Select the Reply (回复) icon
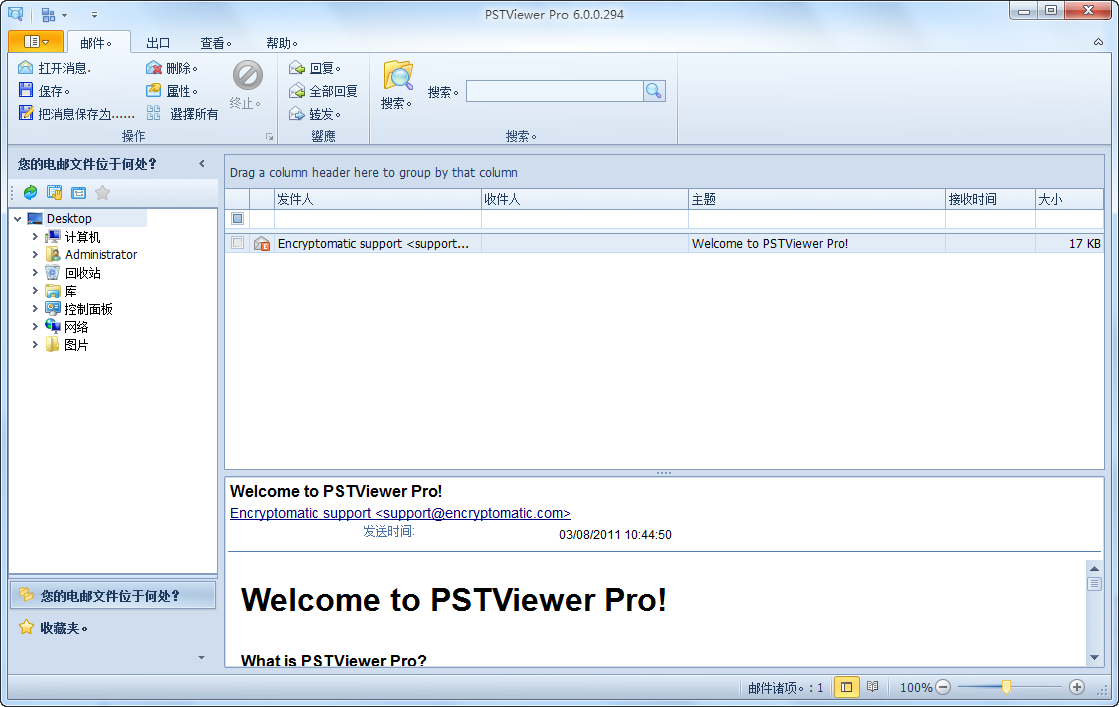 coord(297,67)
